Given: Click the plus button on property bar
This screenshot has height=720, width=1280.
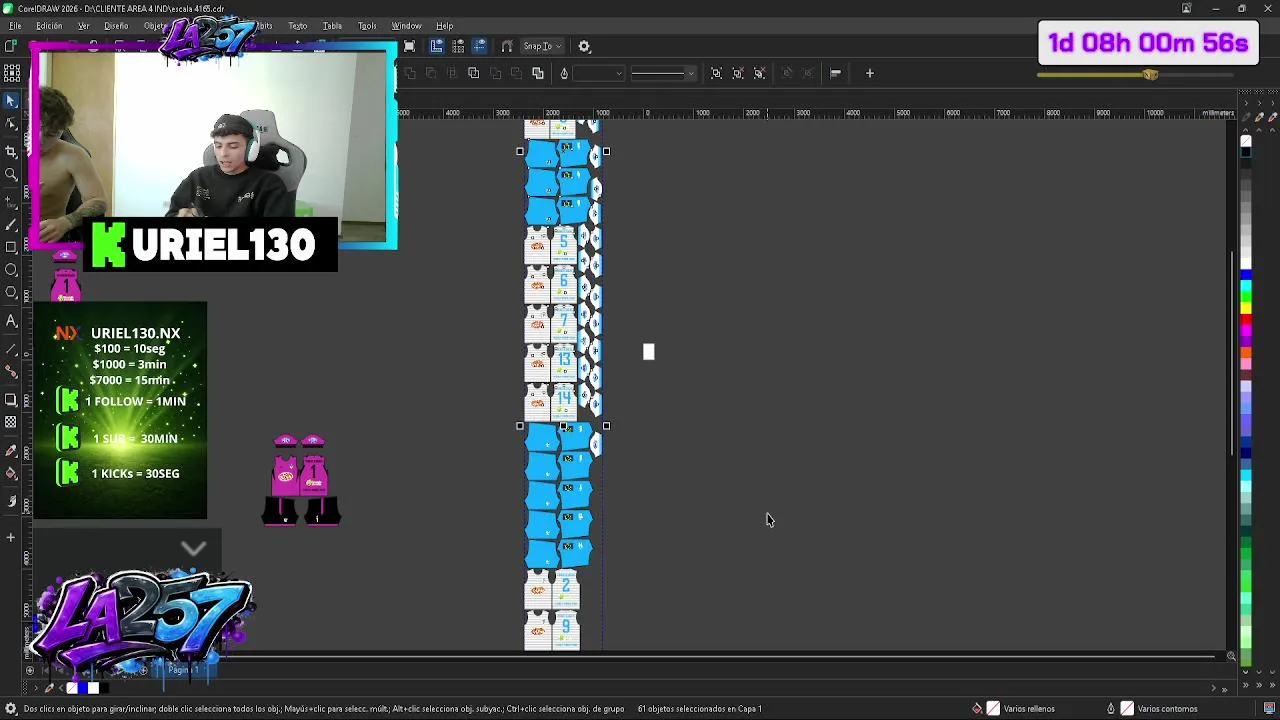Looking at the screenshot, I should coord(870,73).
